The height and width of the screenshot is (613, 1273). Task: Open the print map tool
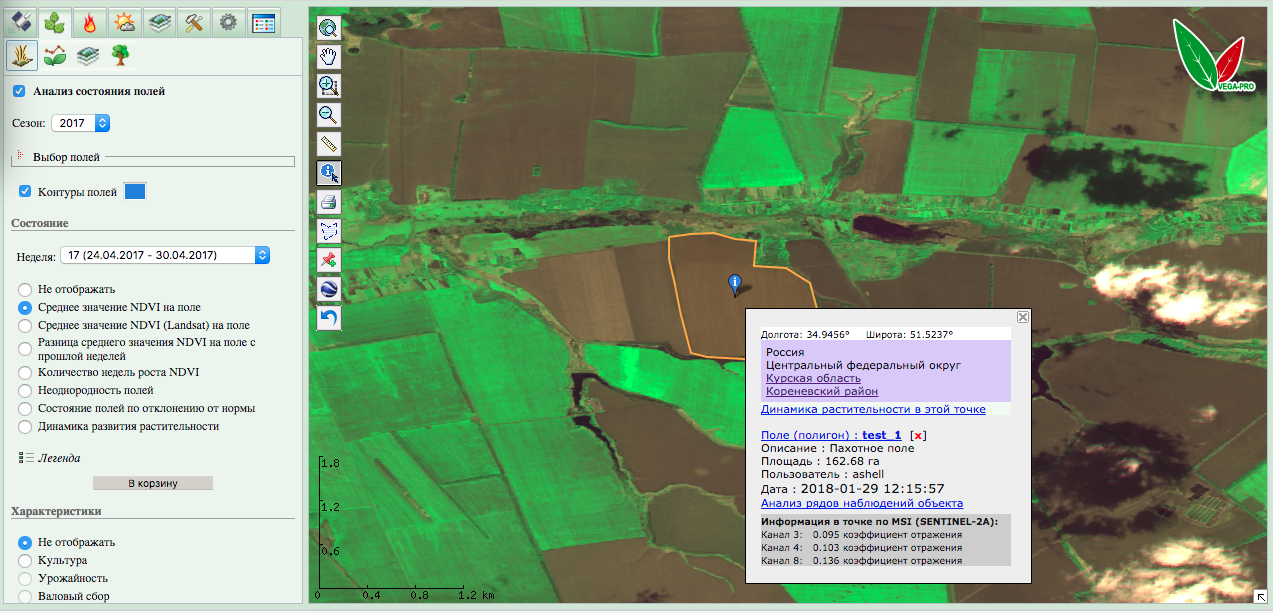tap(330, 200)
